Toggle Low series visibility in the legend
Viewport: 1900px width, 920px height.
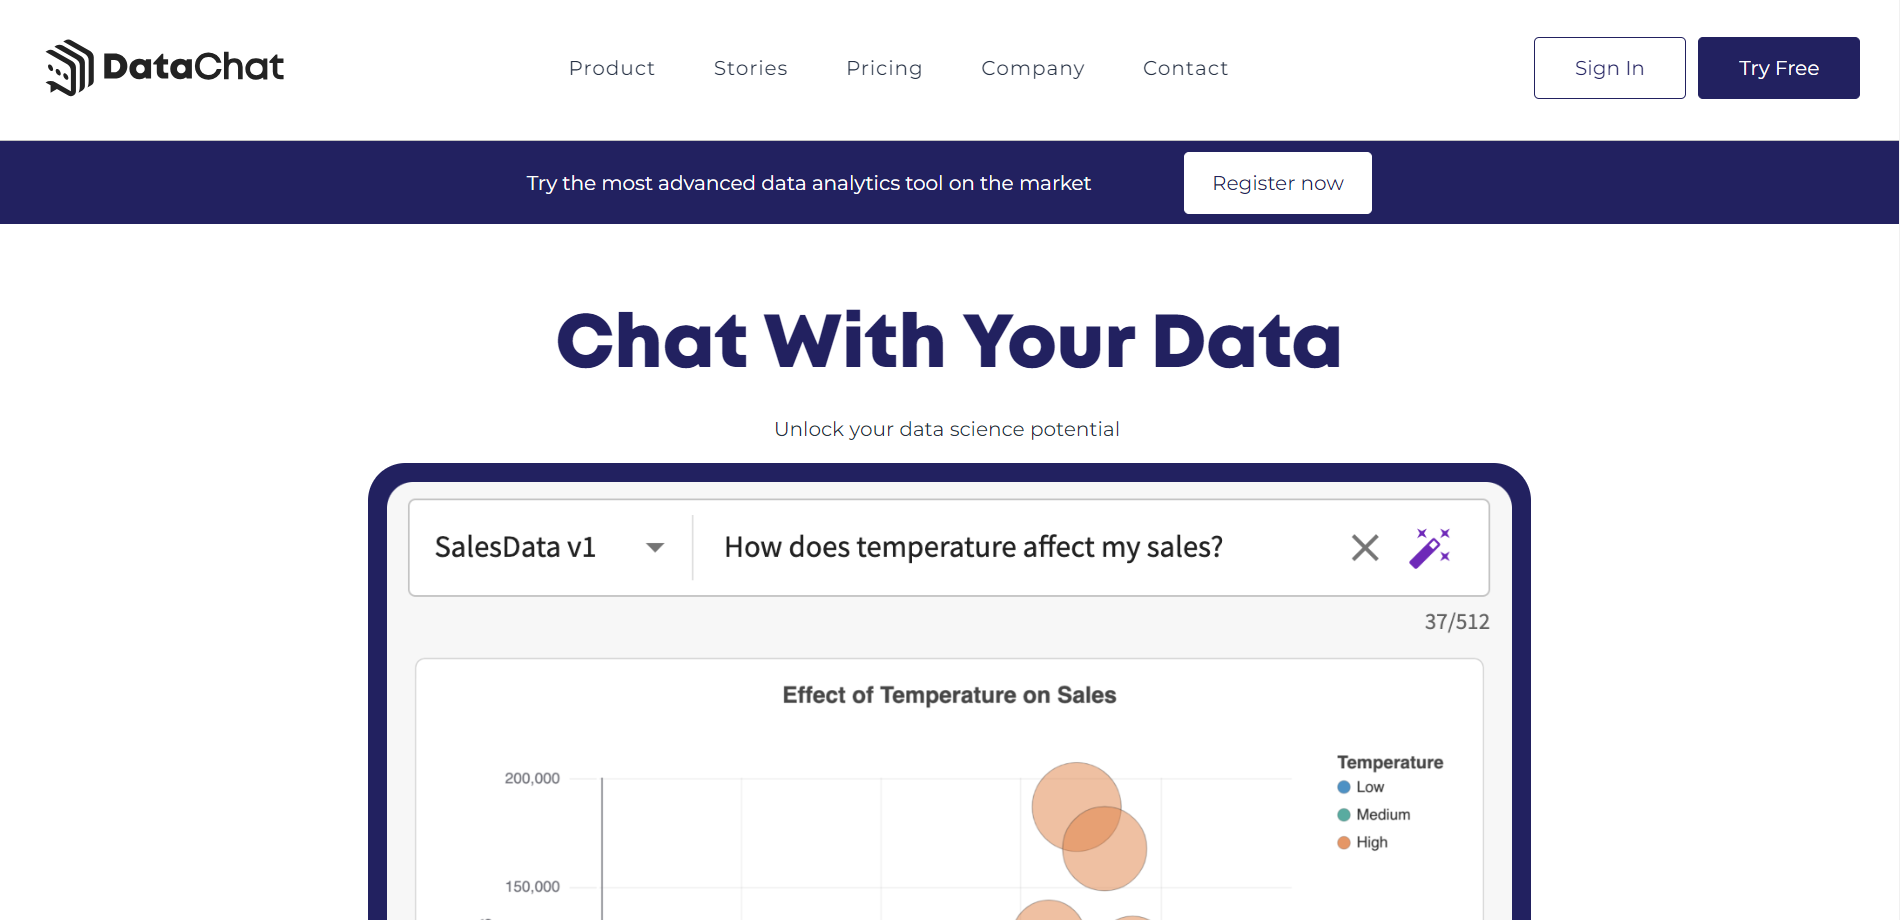[1370, 787]
